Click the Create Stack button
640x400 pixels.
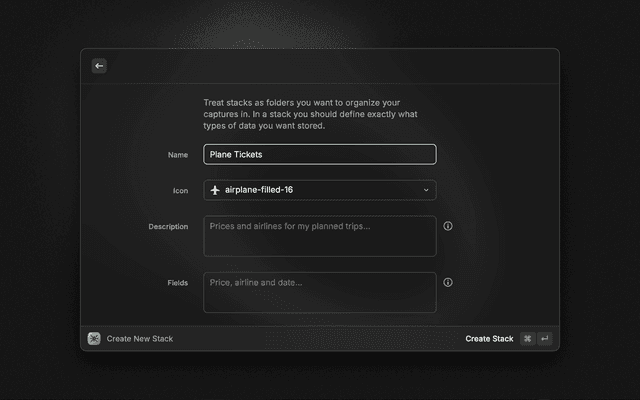[489, 339]
